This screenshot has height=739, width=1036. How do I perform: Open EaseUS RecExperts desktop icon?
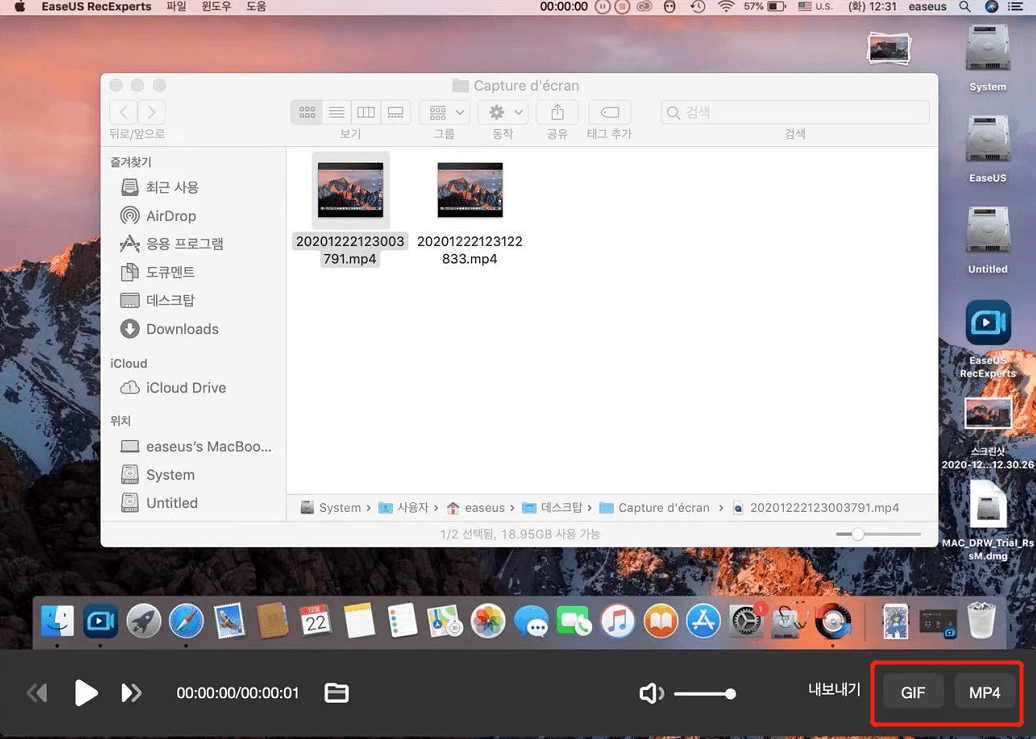coord(987,324)
